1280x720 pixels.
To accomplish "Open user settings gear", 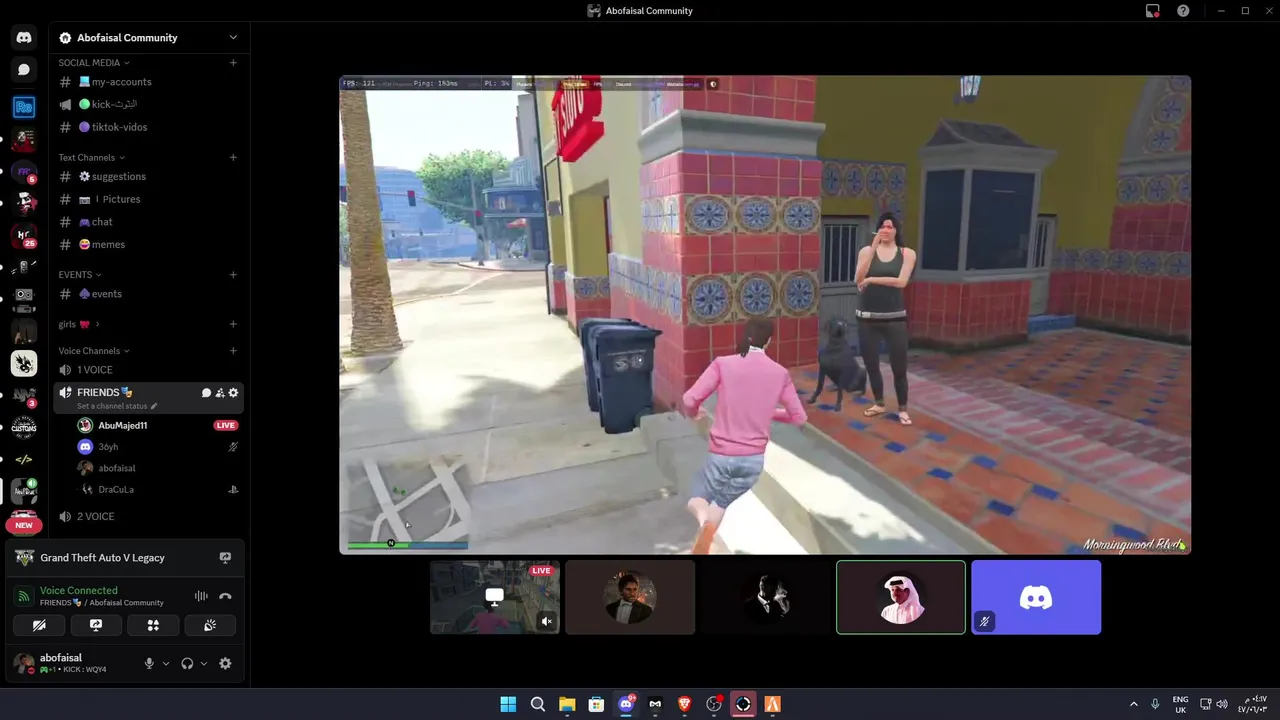I will [225, 663].
